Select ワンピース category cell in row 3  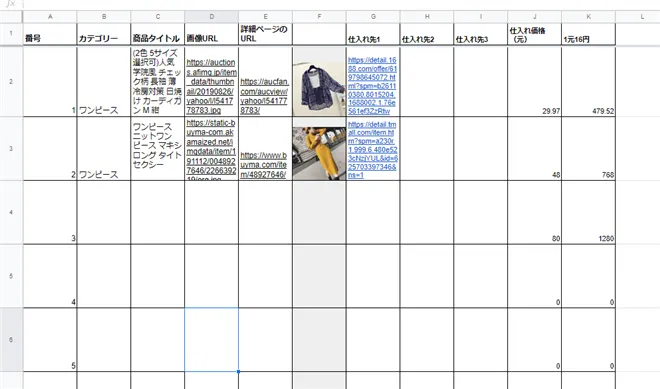104,149
